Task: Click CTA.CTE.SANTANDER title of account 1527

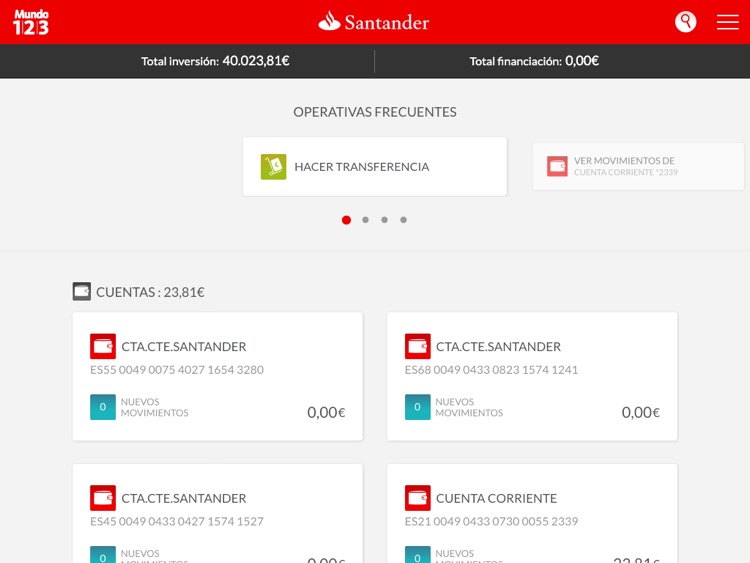Action: point(184,498)
